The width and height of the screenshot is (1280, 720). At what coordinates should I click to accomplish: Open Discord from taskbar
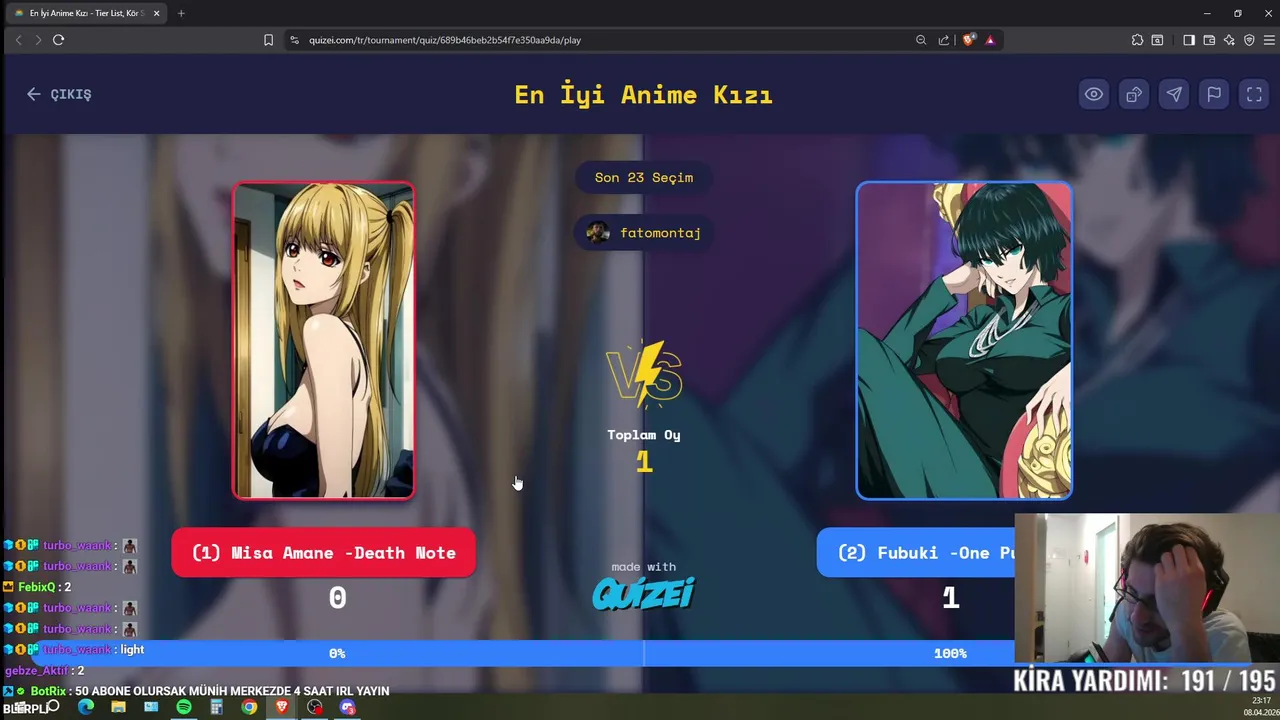(x=347, y=707)
